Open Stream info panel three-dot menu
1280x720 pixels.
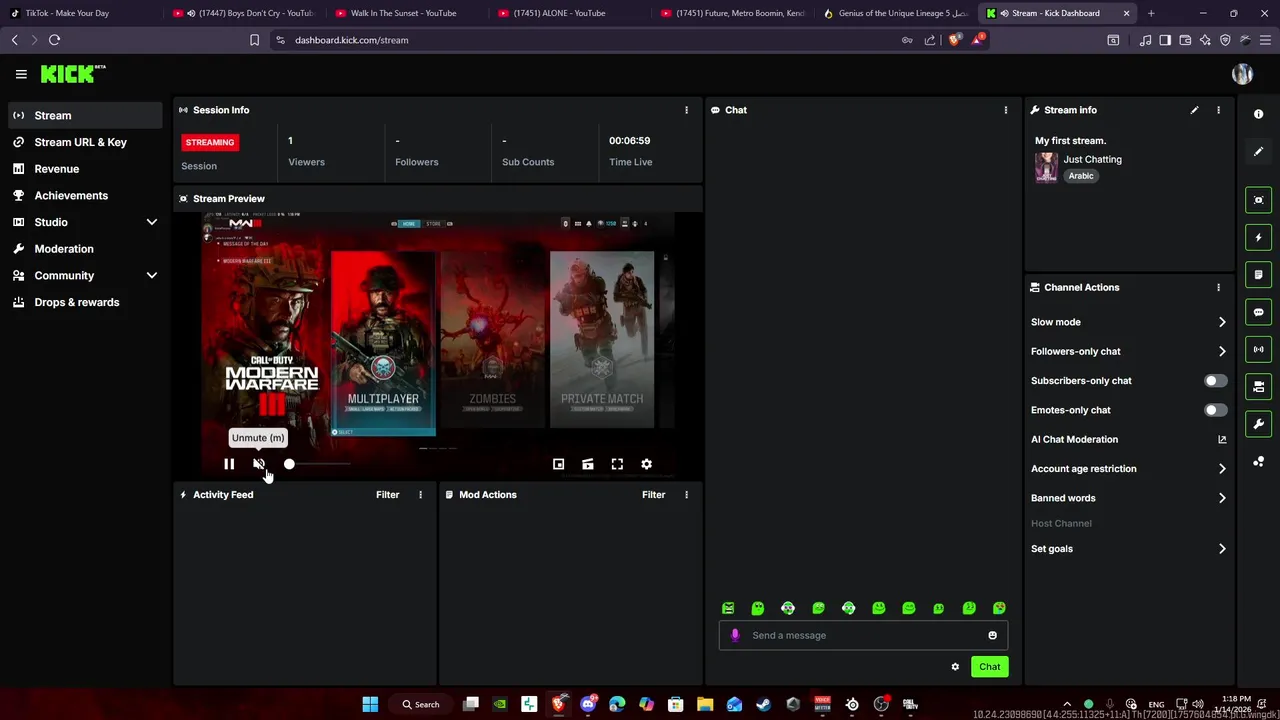(x=1218, y=110)
